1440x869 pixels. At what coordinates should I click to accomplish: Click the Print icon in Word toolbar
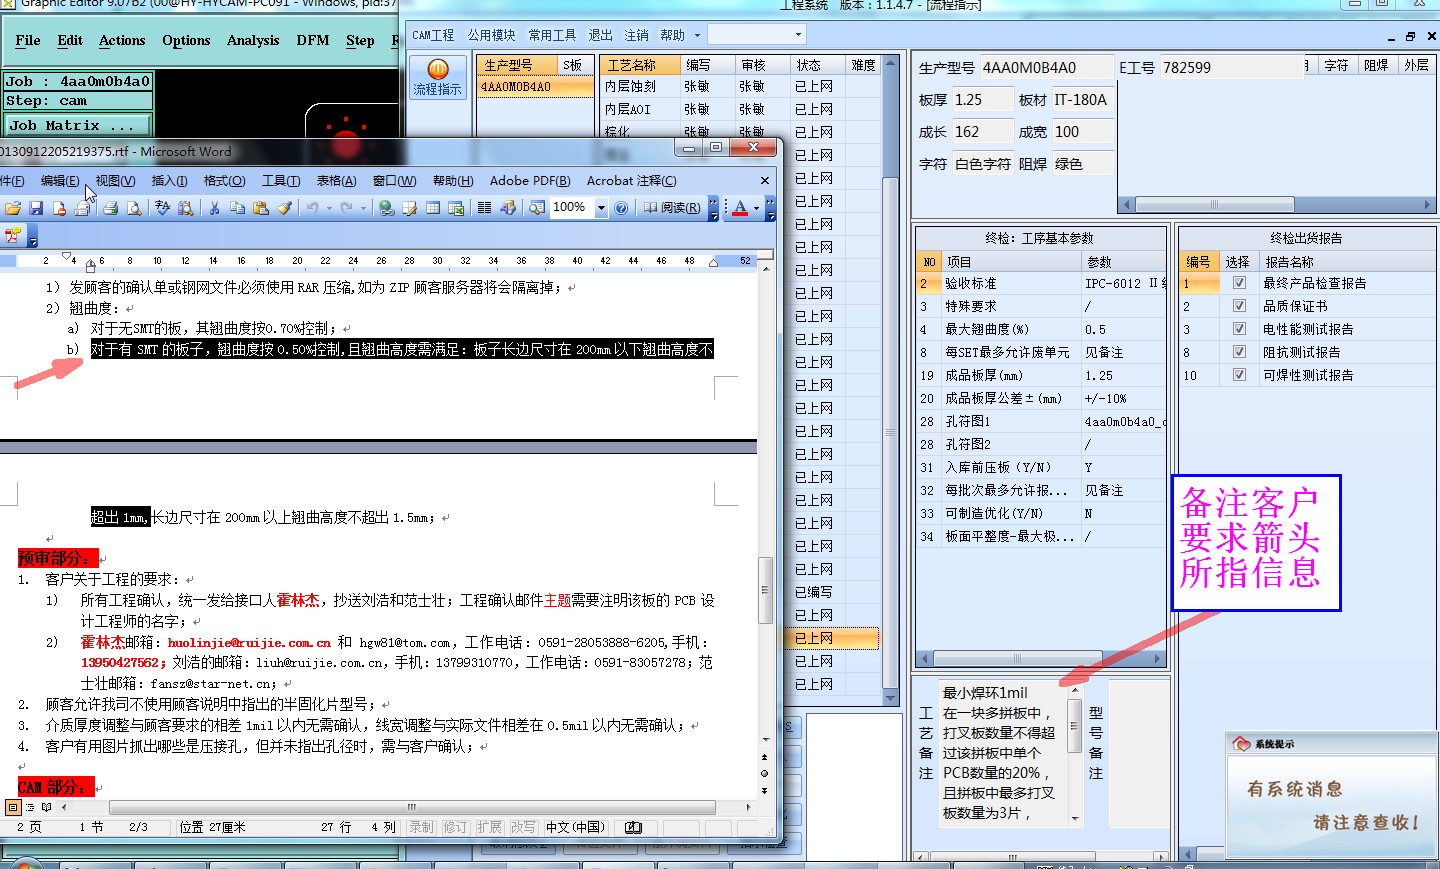[x=111, y=208]
